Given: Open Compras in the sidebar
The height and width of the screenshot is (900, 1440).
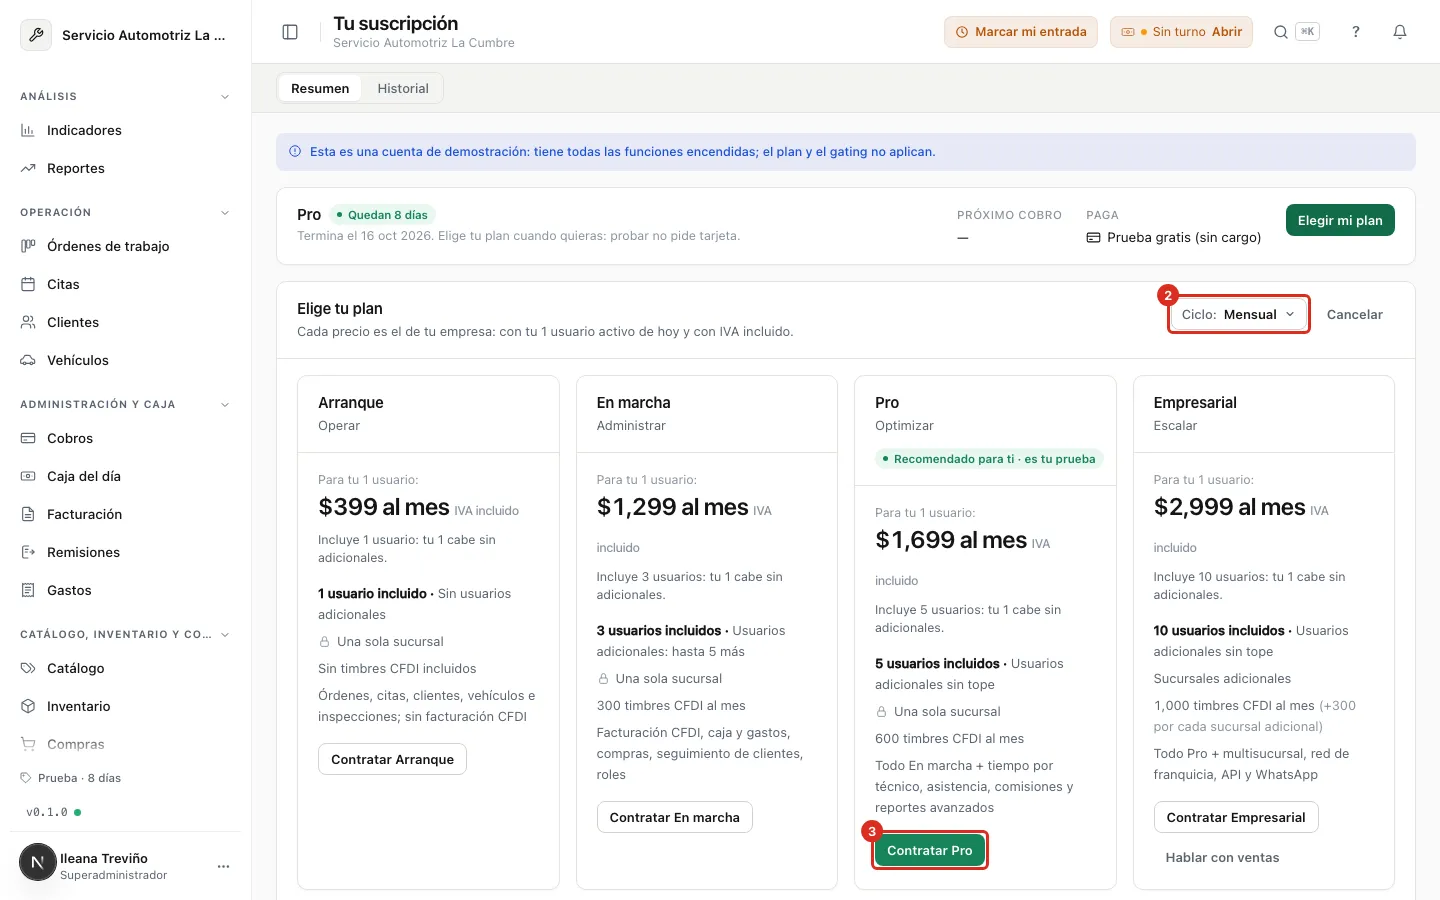Looking at the screenshot, I should tap(125, 744).
